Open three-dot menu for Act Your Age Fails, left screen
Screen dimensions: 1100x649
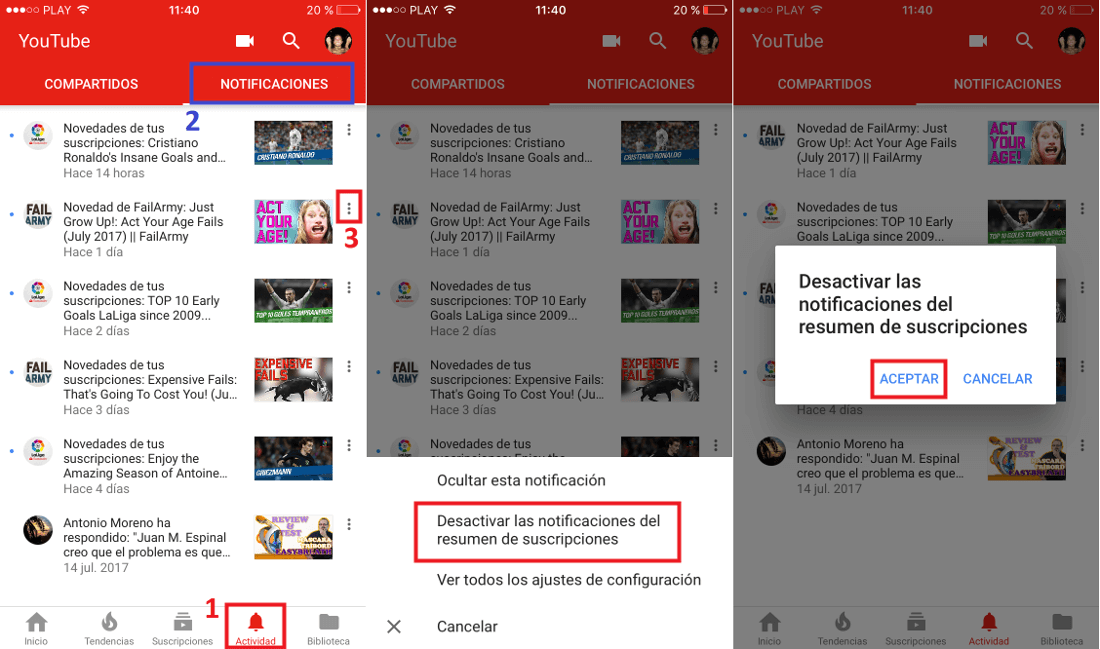click(x=349, y=207)
